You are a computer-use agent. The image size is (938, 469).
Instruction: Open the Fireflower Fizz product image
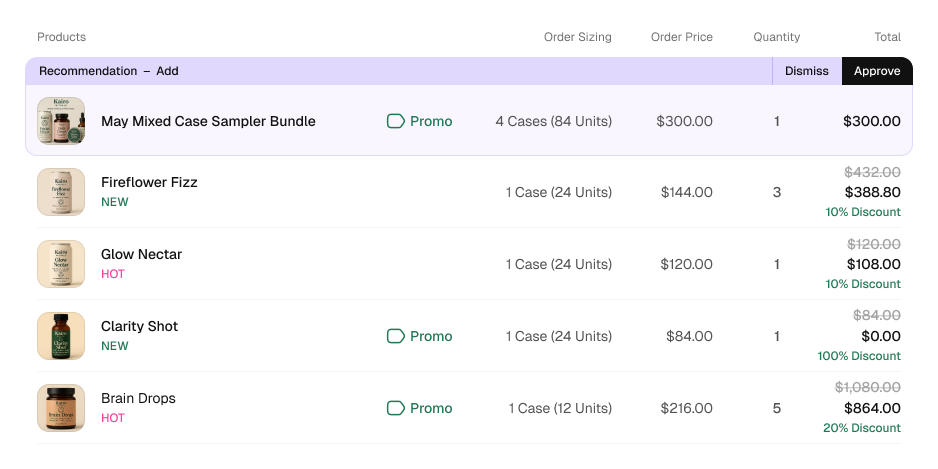pyautogui.click(x=61, y=192)
